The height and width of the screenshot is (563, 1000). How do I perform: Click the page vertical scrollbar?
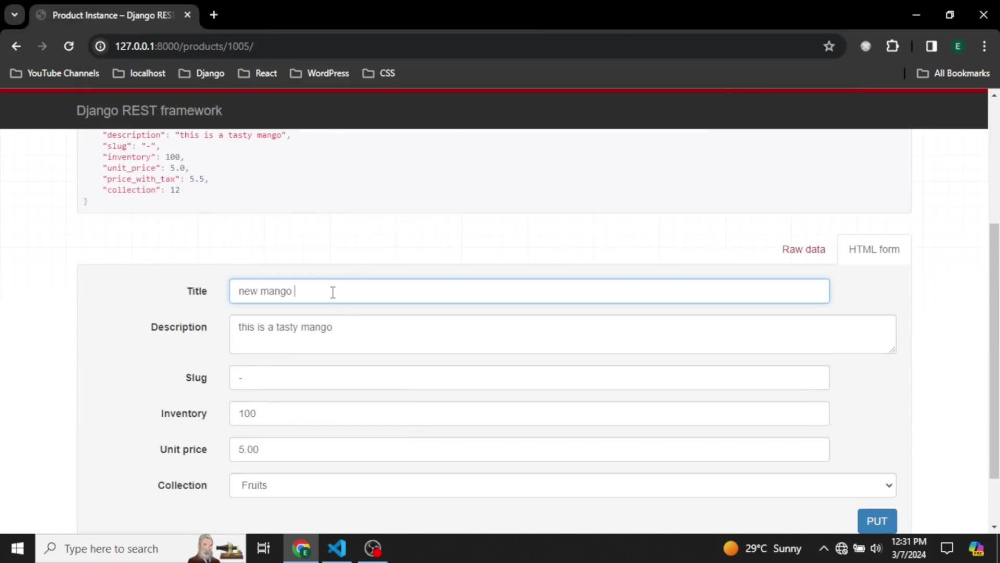[x=993, y=350]
